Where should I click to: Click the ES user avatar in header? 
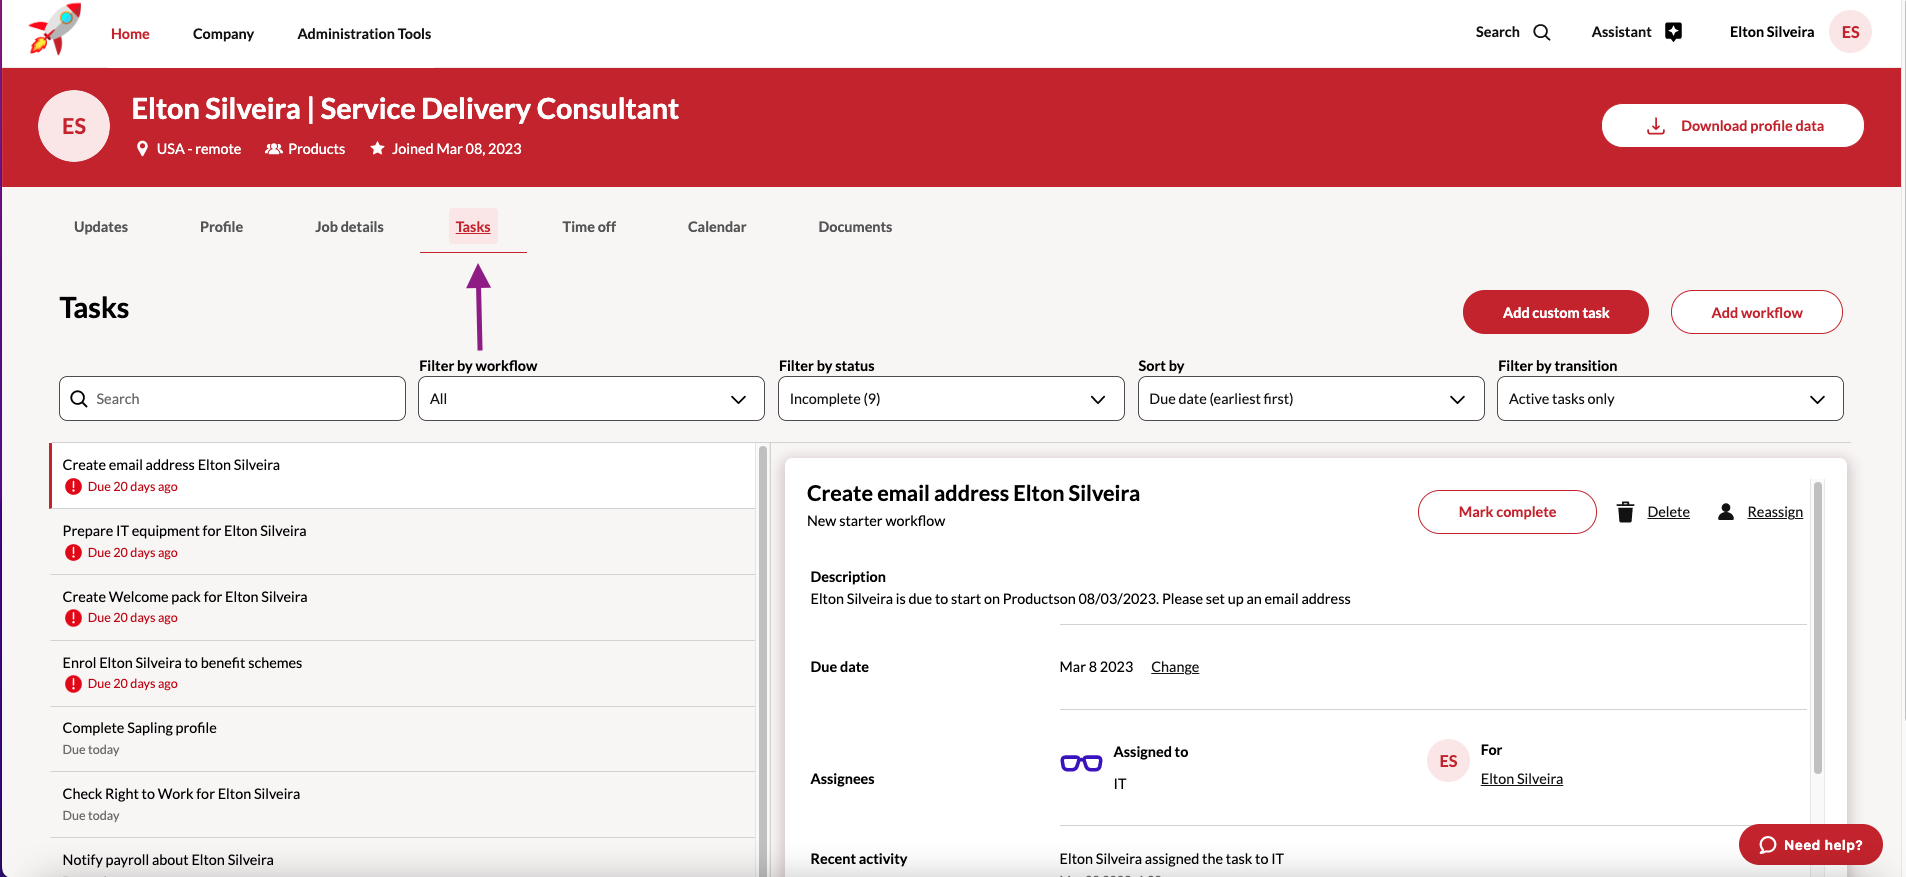pos(1850,32)
